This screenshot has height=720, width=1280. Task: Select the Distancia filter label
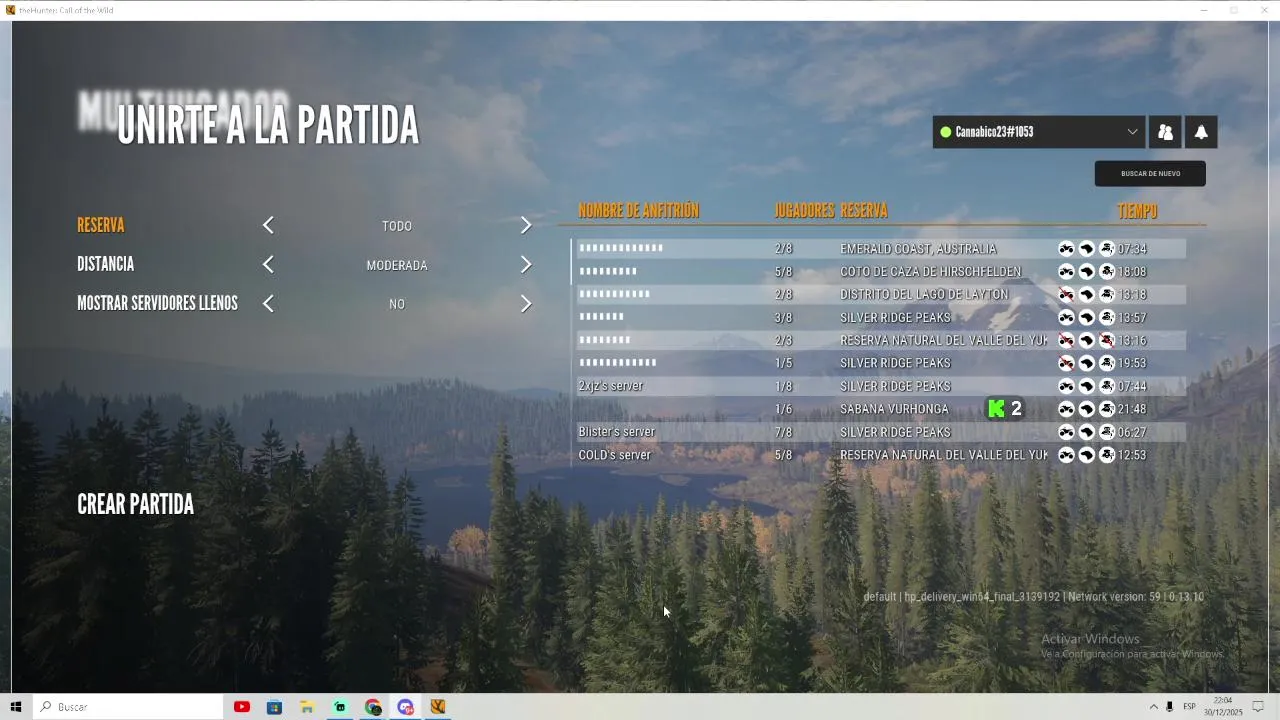105,265
